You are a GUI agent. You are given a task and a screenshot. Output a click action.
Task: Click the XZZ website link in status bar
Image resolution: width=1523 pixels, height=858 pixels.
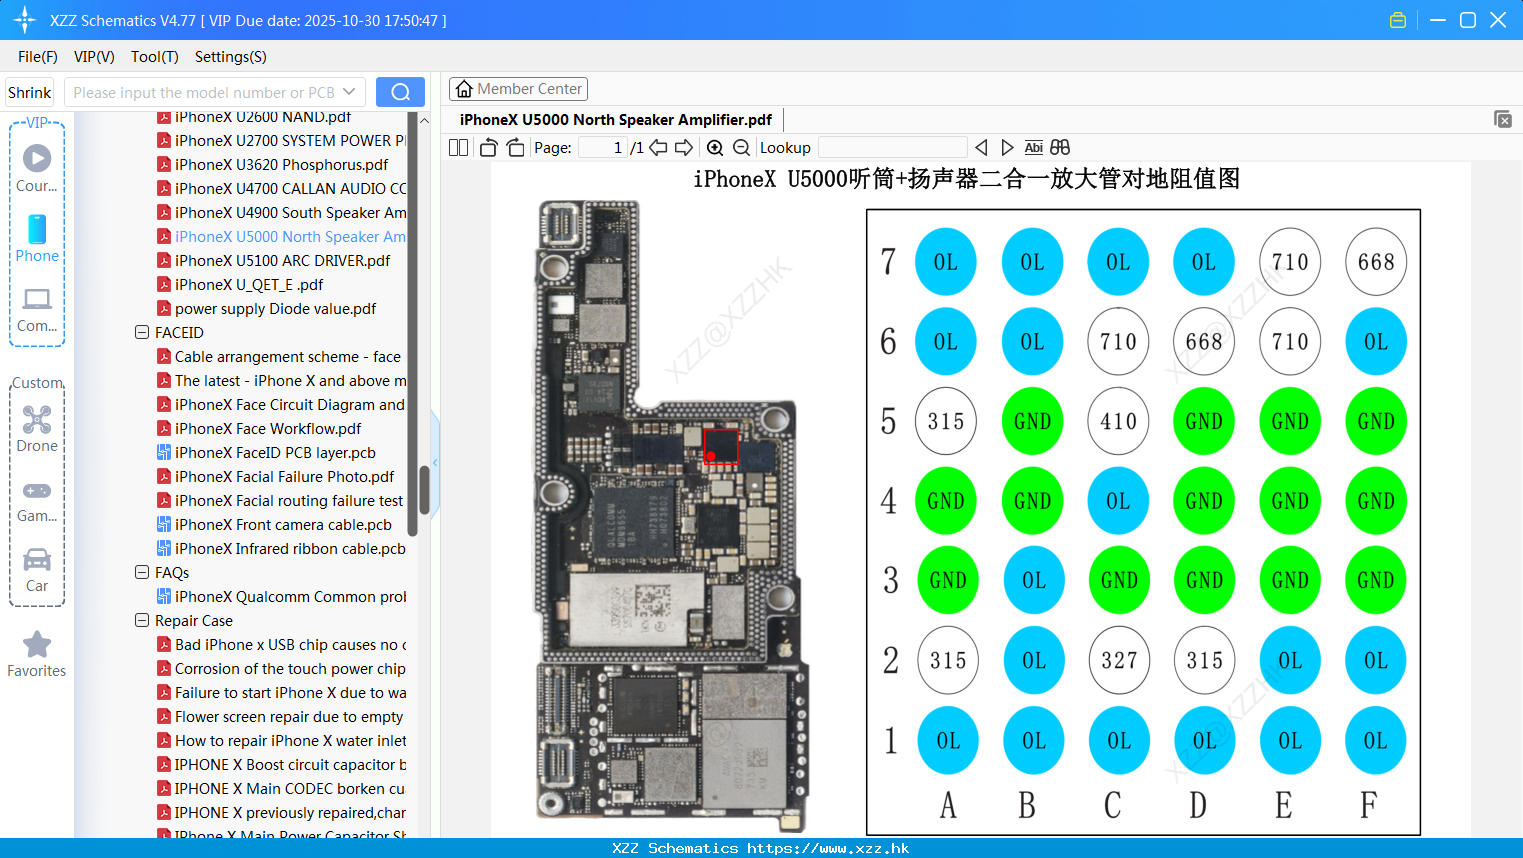pos(828,849)
